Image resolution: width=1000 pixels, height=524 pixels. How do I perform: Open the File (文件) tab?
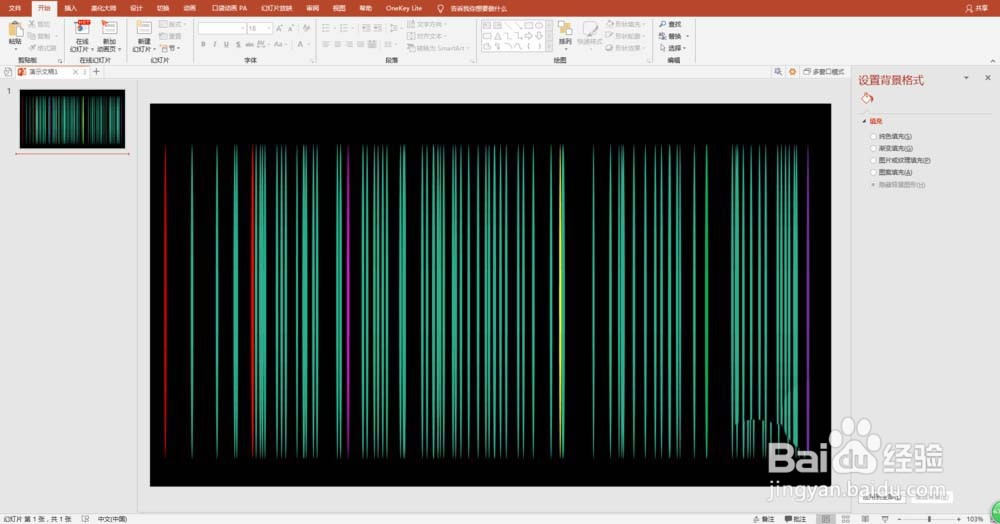15,8
